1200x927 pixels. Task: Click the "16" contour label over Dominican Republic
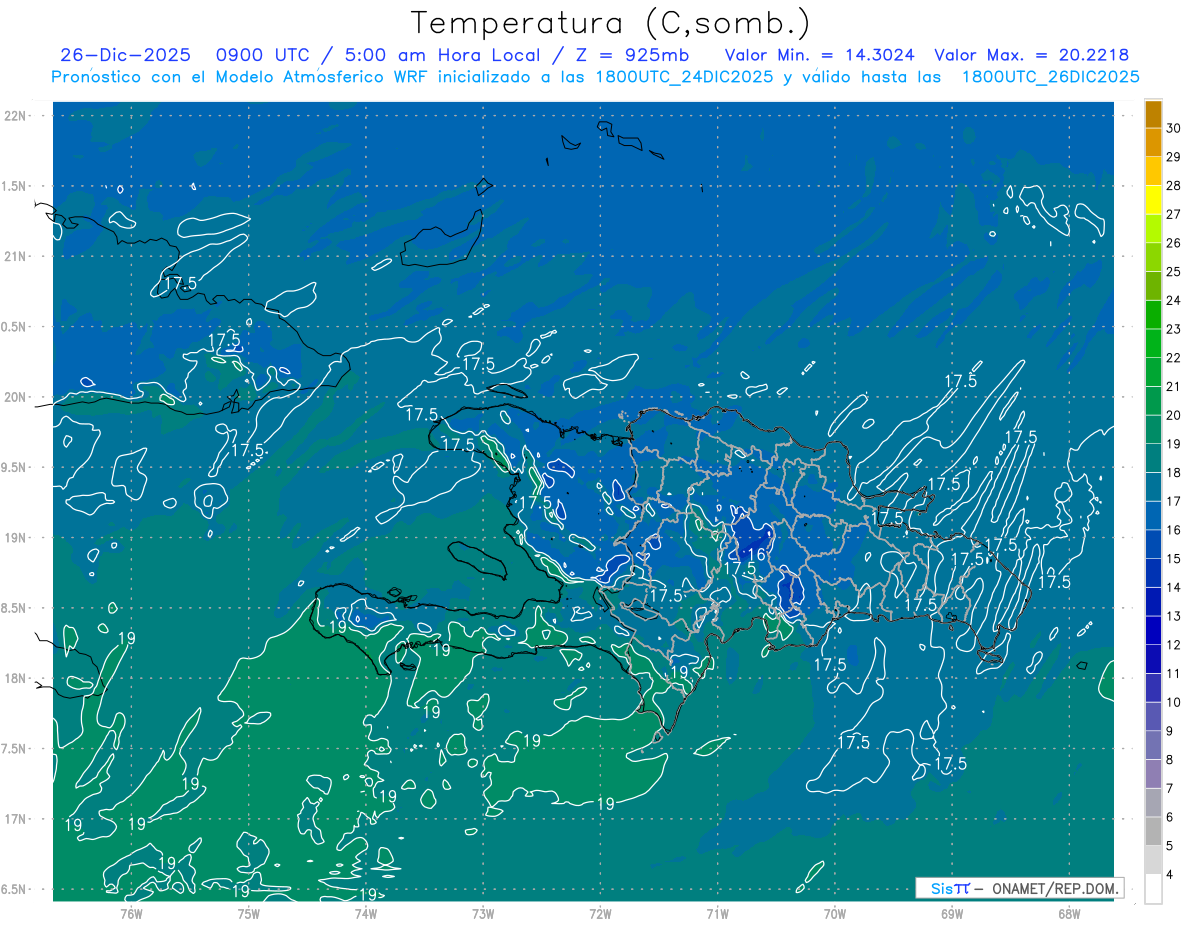(757, 555)
